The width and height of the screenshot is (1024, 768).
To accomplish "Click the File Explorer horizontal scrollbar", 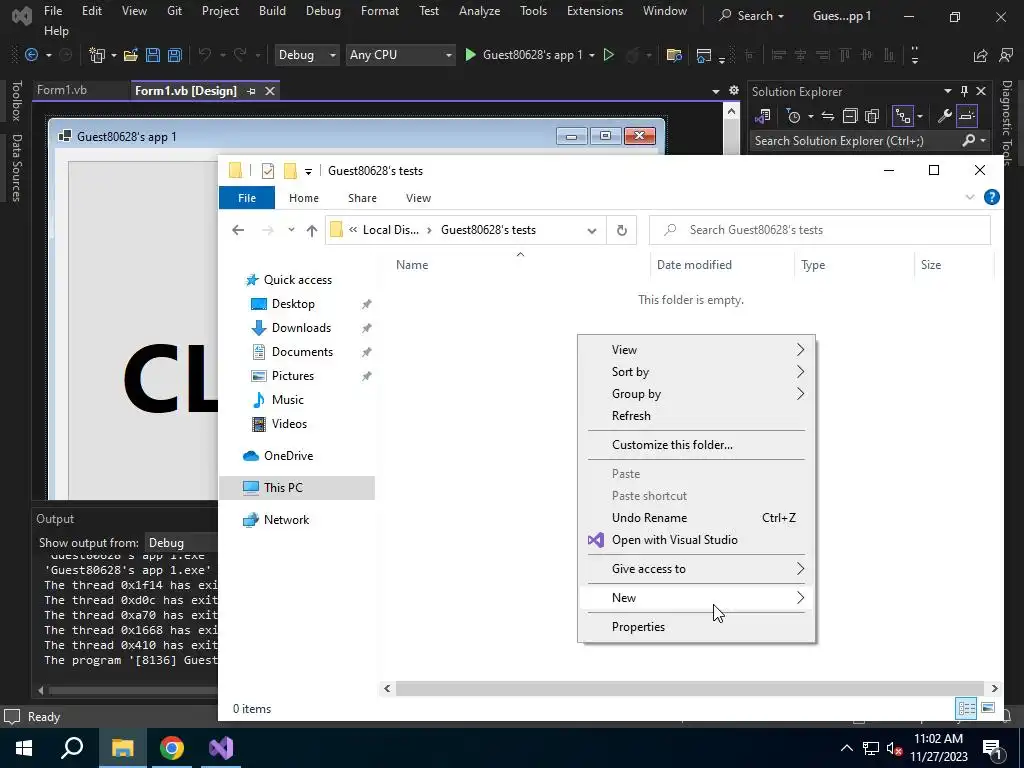I will click(690, 688).
